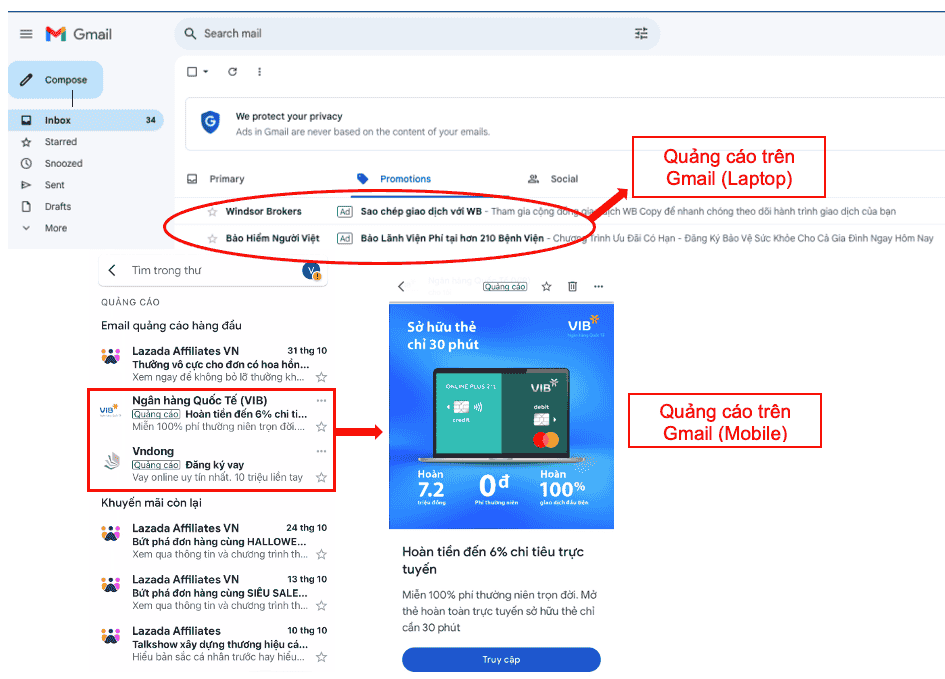Star the 10 thg 10 Lazada Affiliates email
This screenshot has width=945, height=679.
[322, 657]
